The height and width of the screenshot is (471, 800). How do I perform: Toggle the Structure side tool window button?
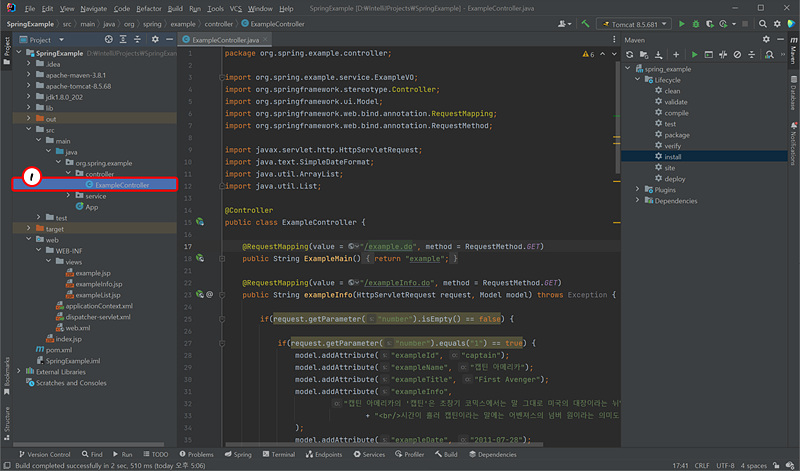[7, 423]
